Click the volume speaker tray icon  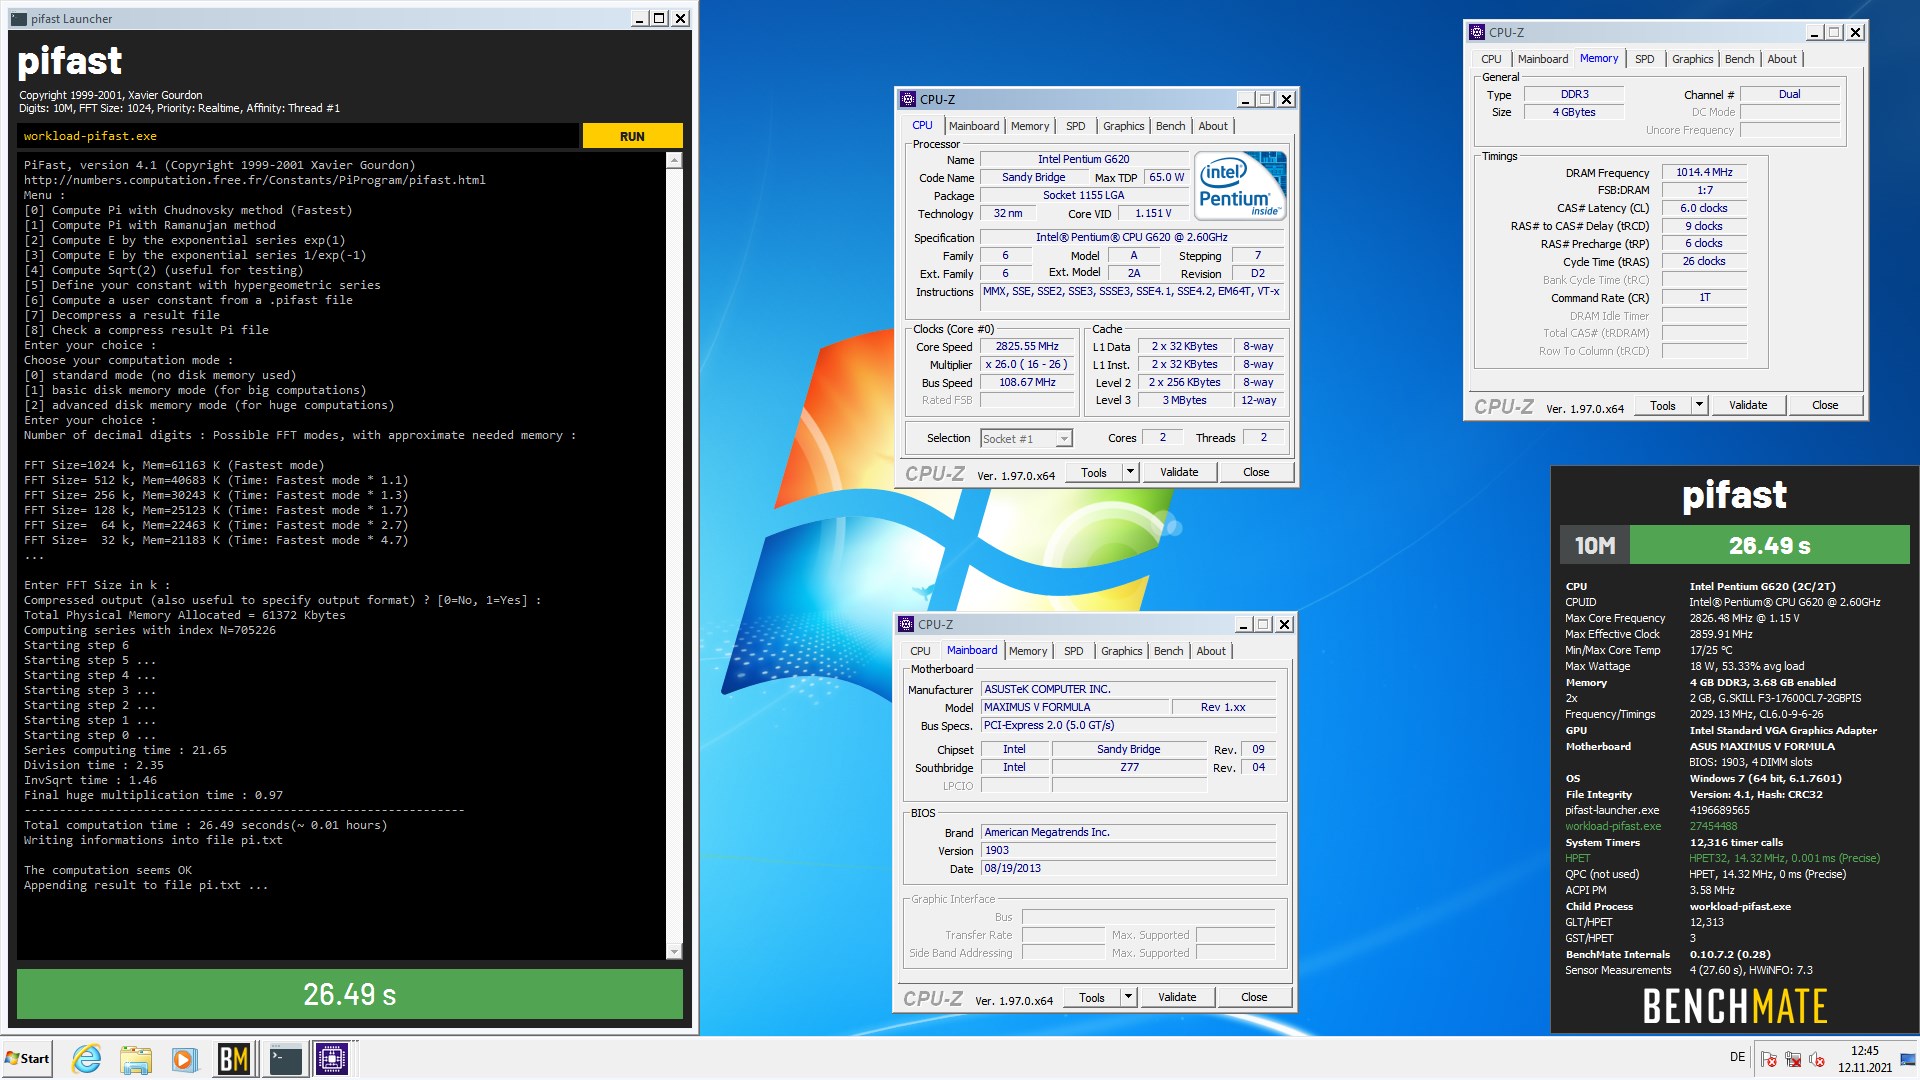pyautogui.click(x=1817, y=1059)
